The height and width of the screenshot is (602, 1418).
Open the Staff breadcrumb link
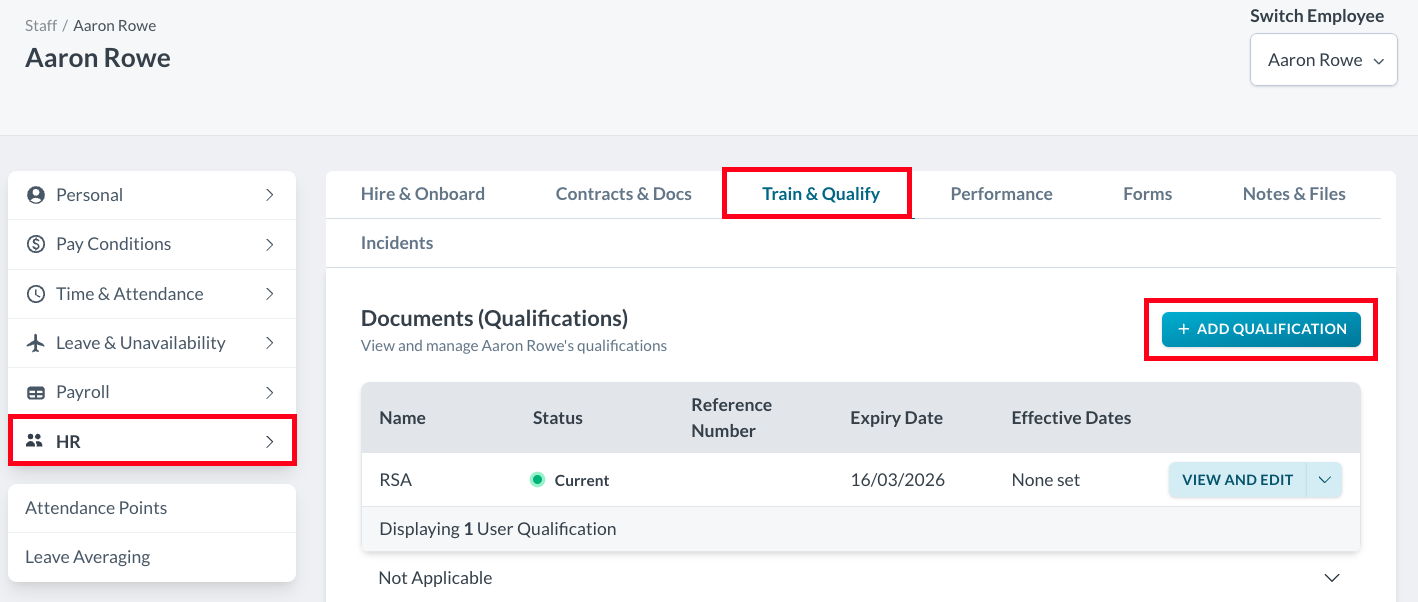click(41, 25)
